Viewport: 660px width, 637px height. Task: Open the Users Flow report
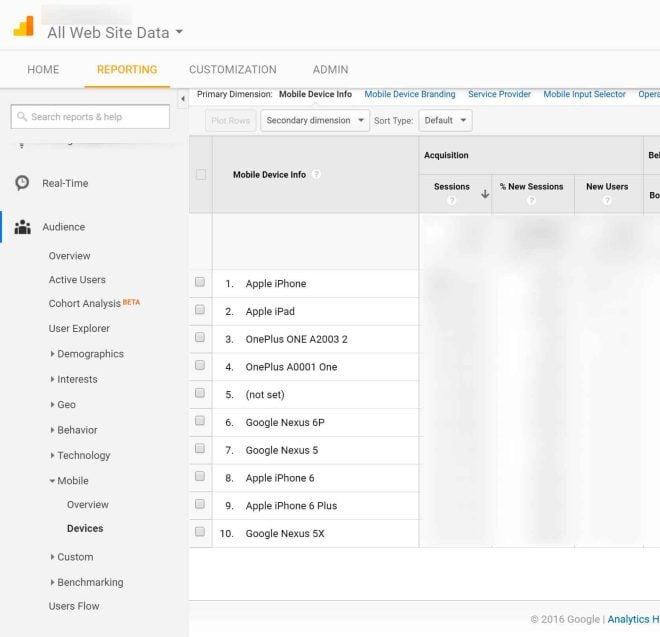74,606
